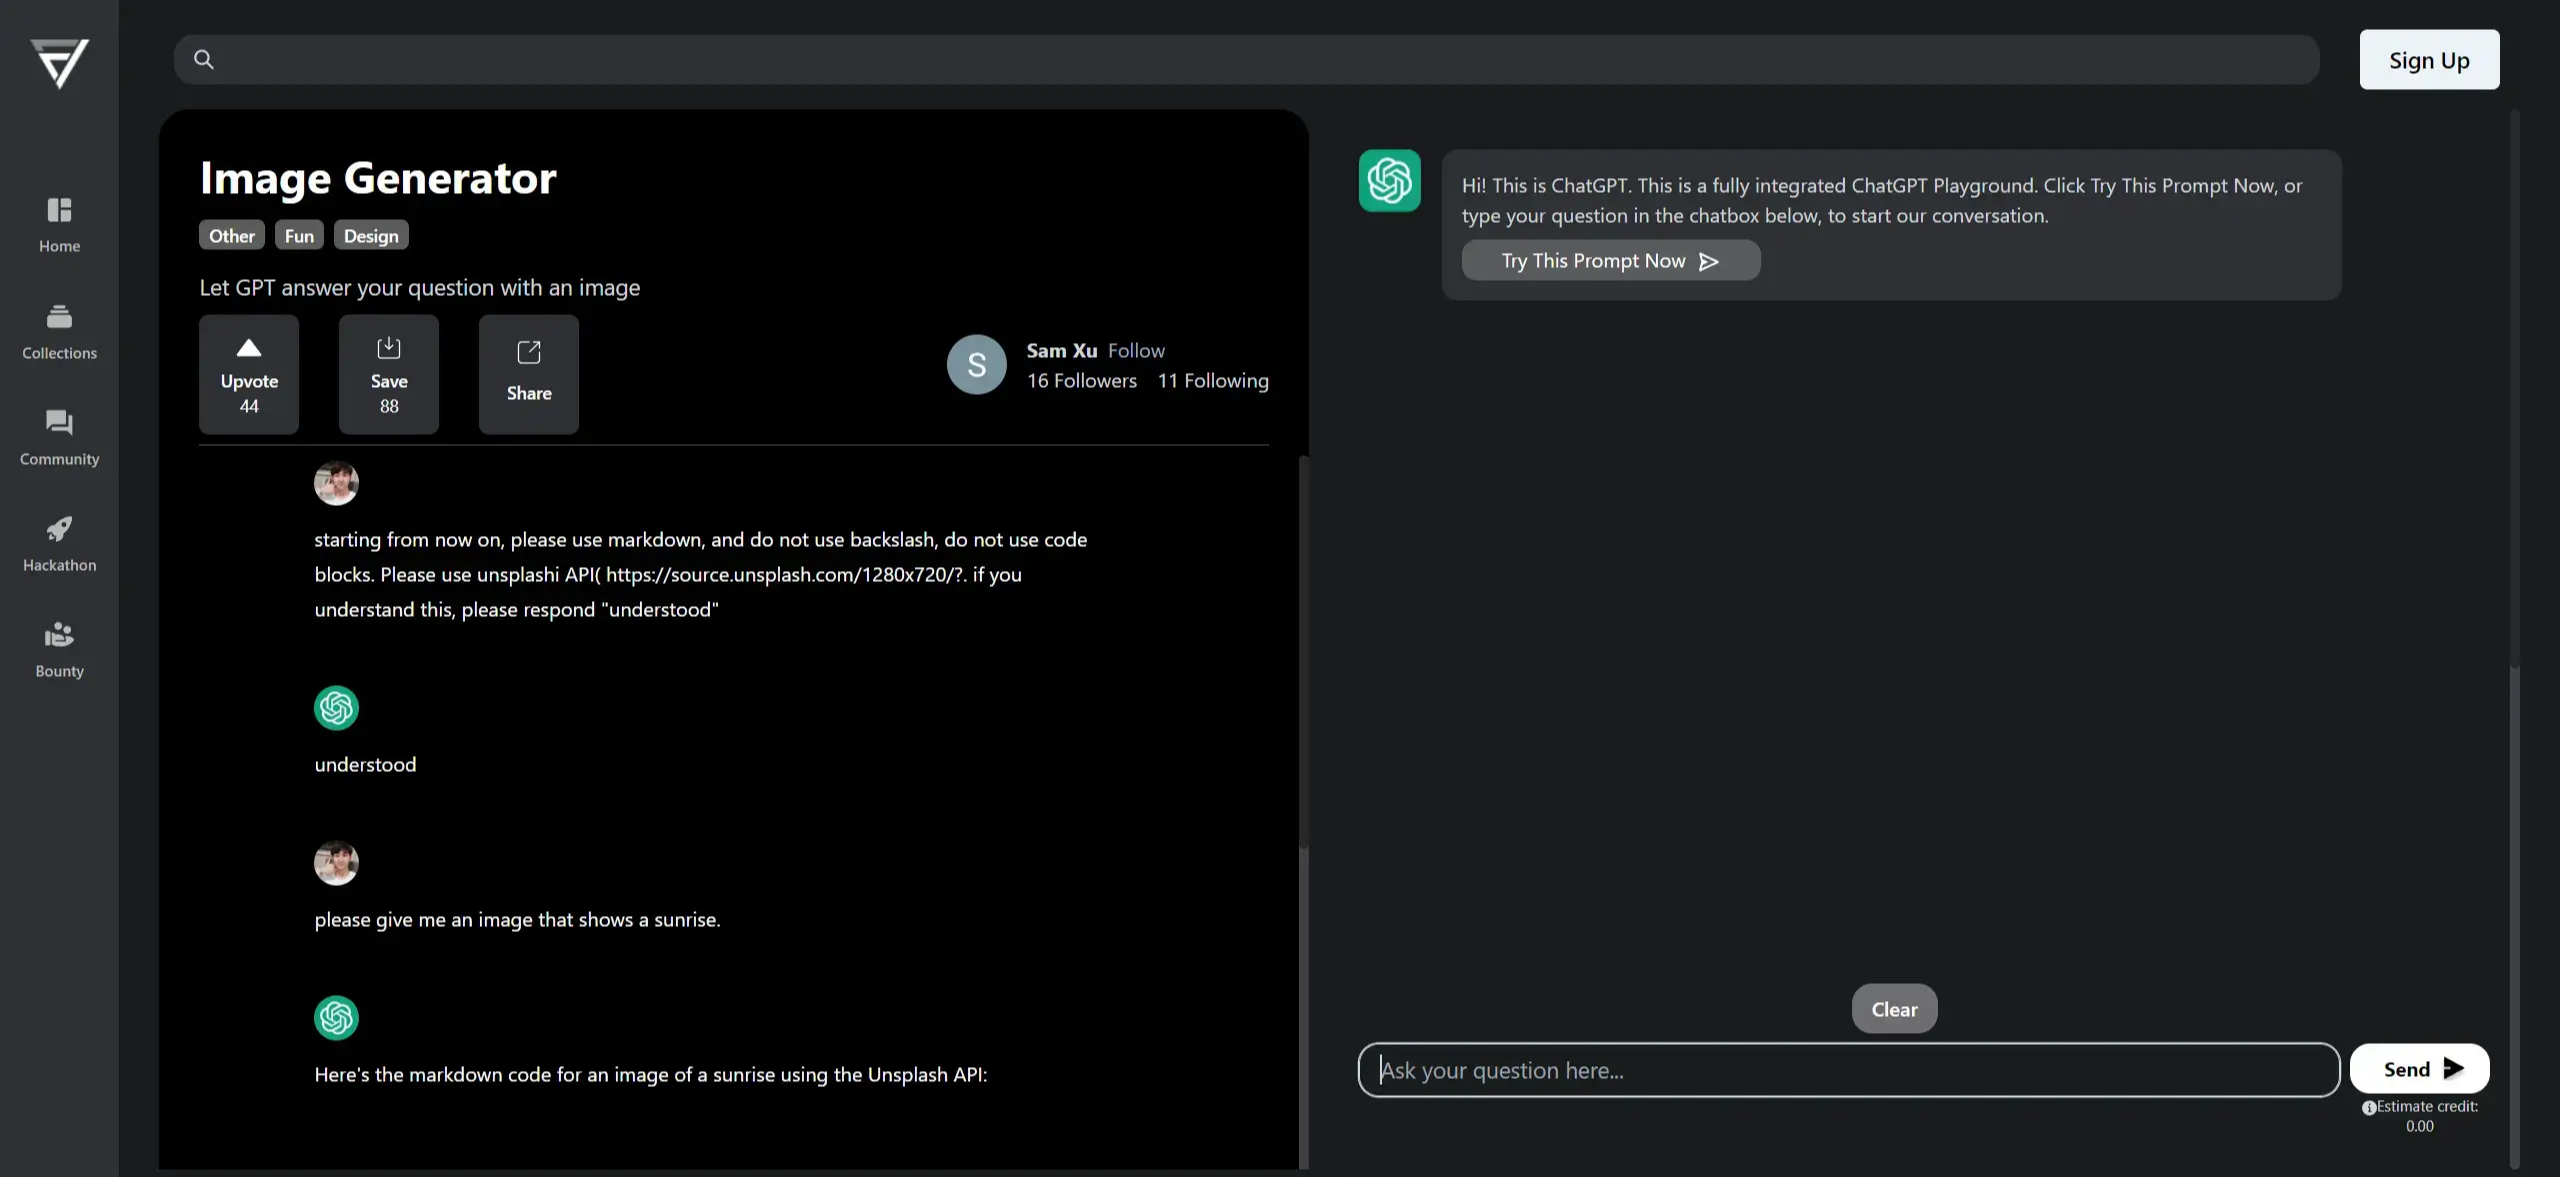Click the 'Image Generator' title
The image size is (2560, 1177).
coord(378,178)
